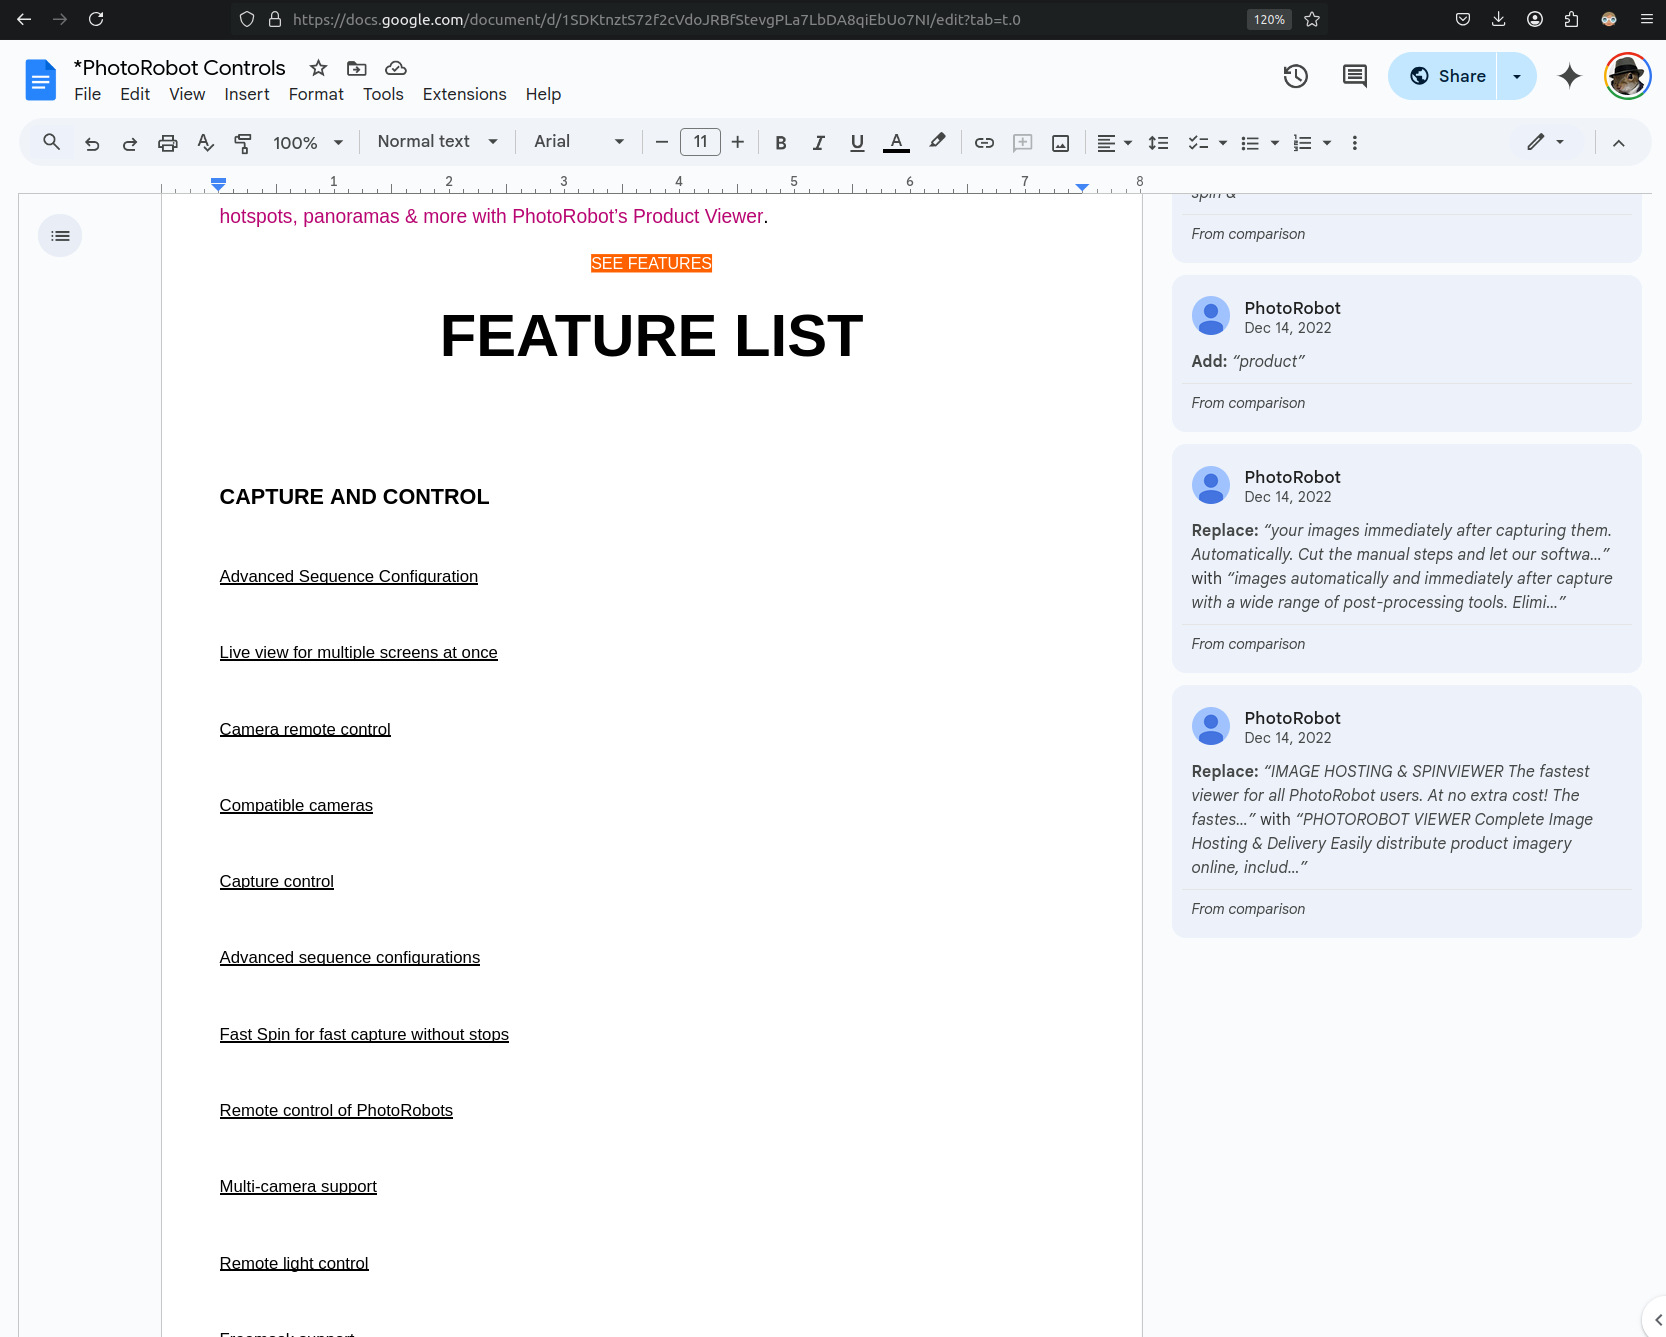Go to Docs home

41,79
